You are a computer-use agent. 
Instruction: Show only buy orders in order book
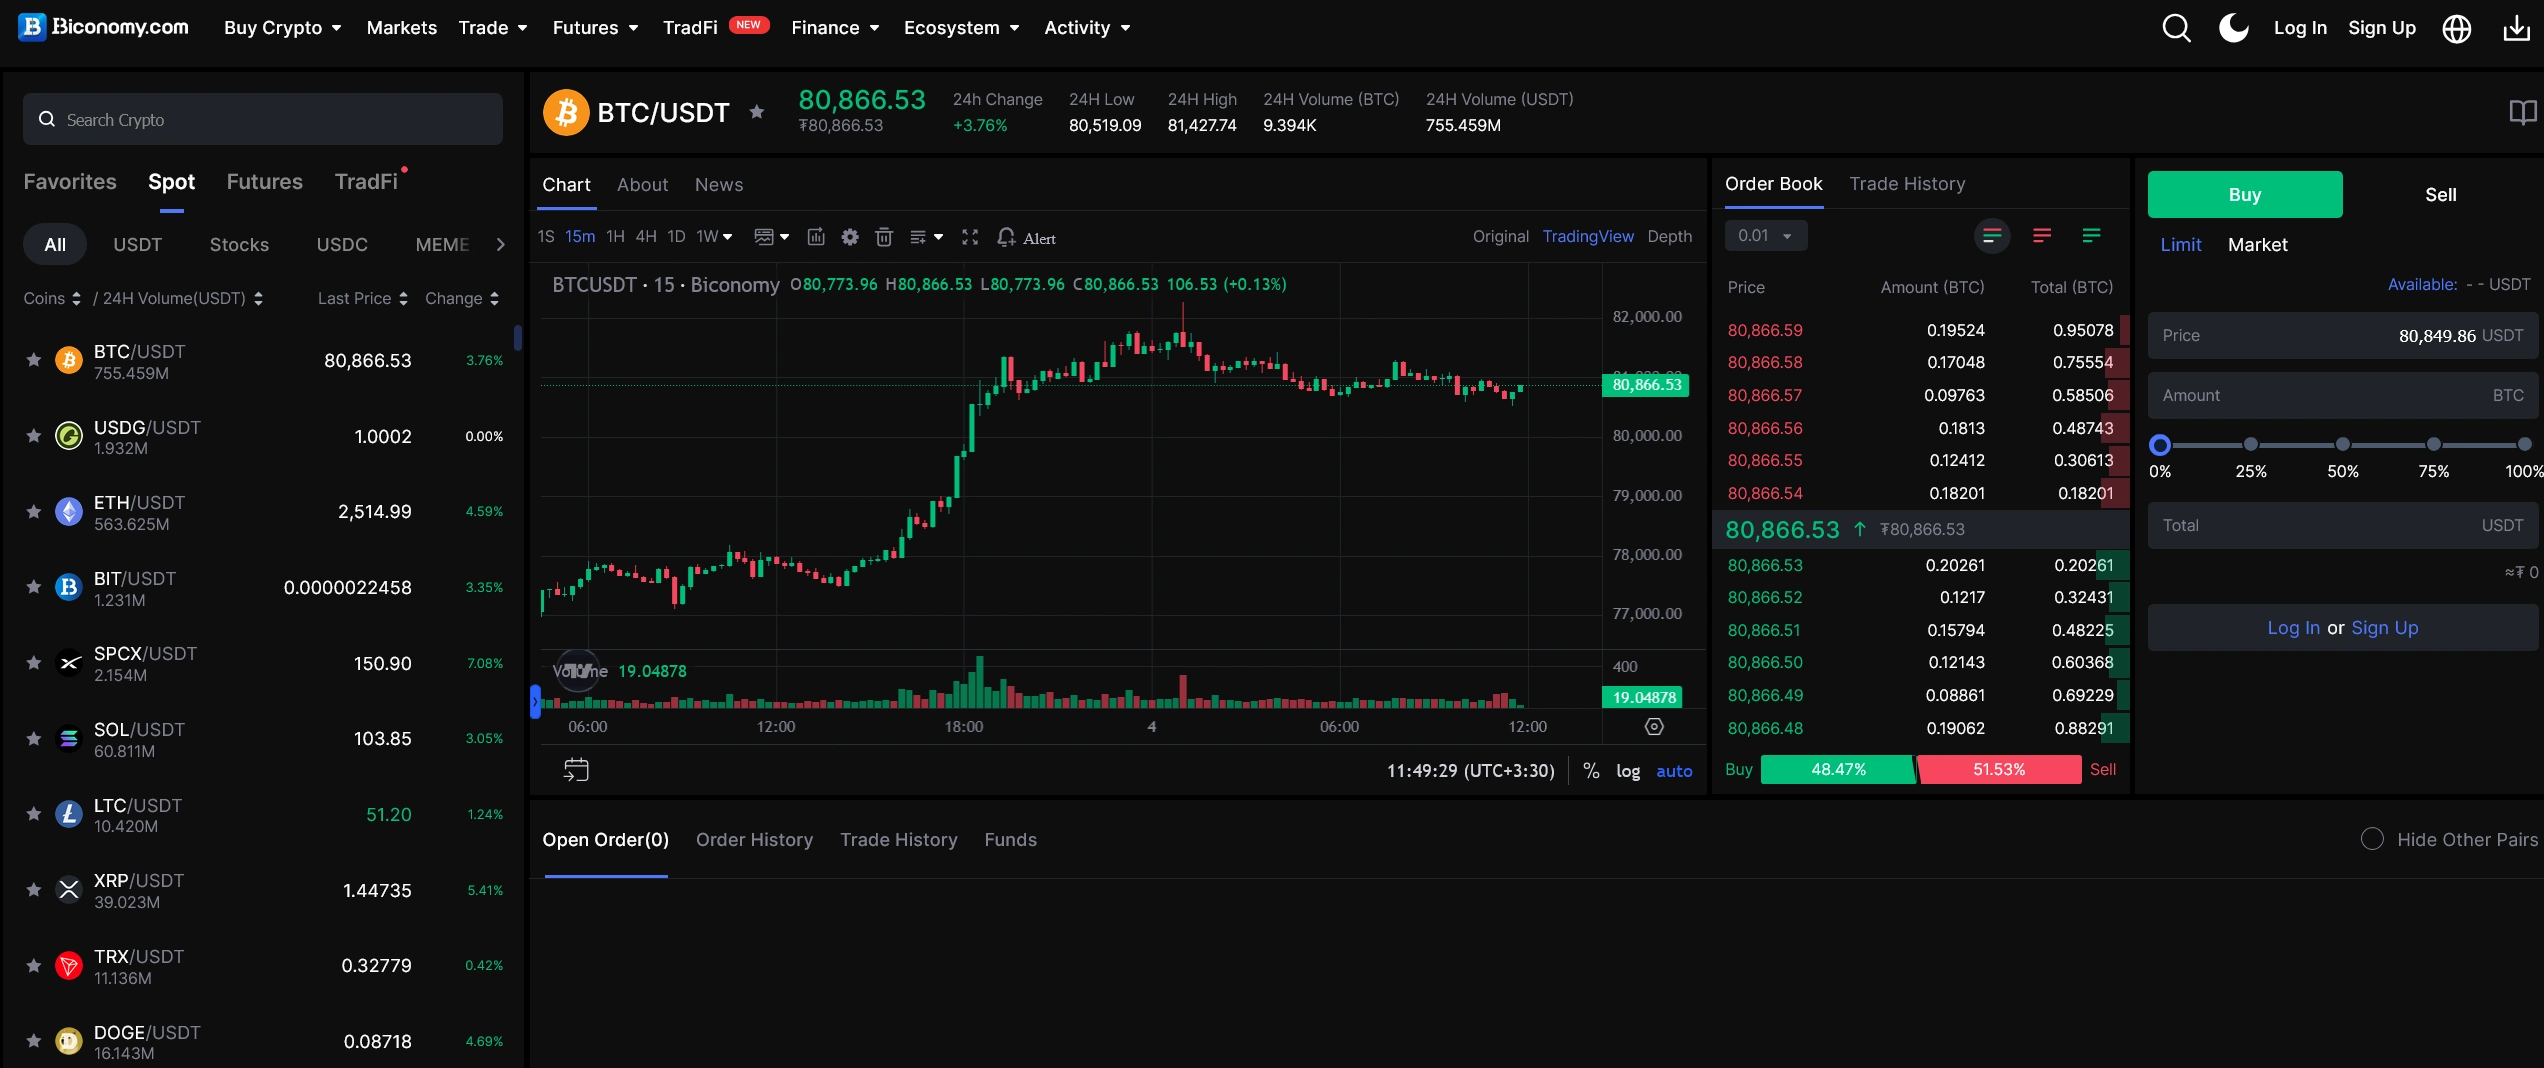tap(2091, 236)
